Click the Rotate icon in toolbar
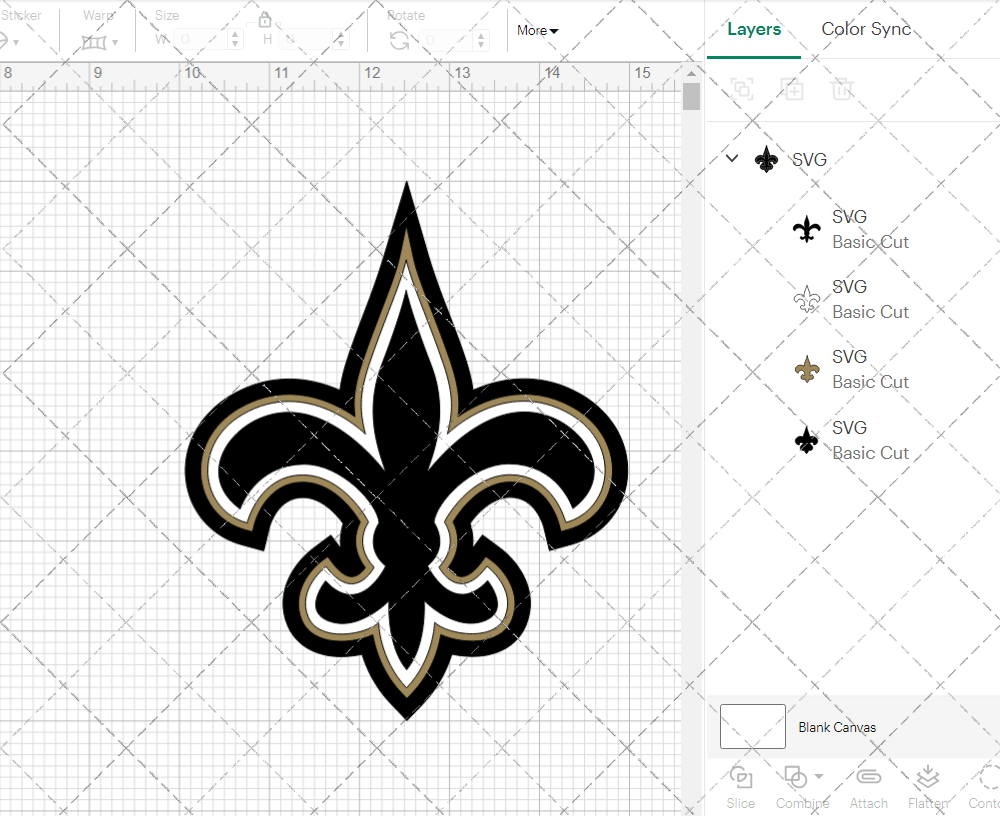This screenshot has height=816, width=1000. tap(399, 40)
